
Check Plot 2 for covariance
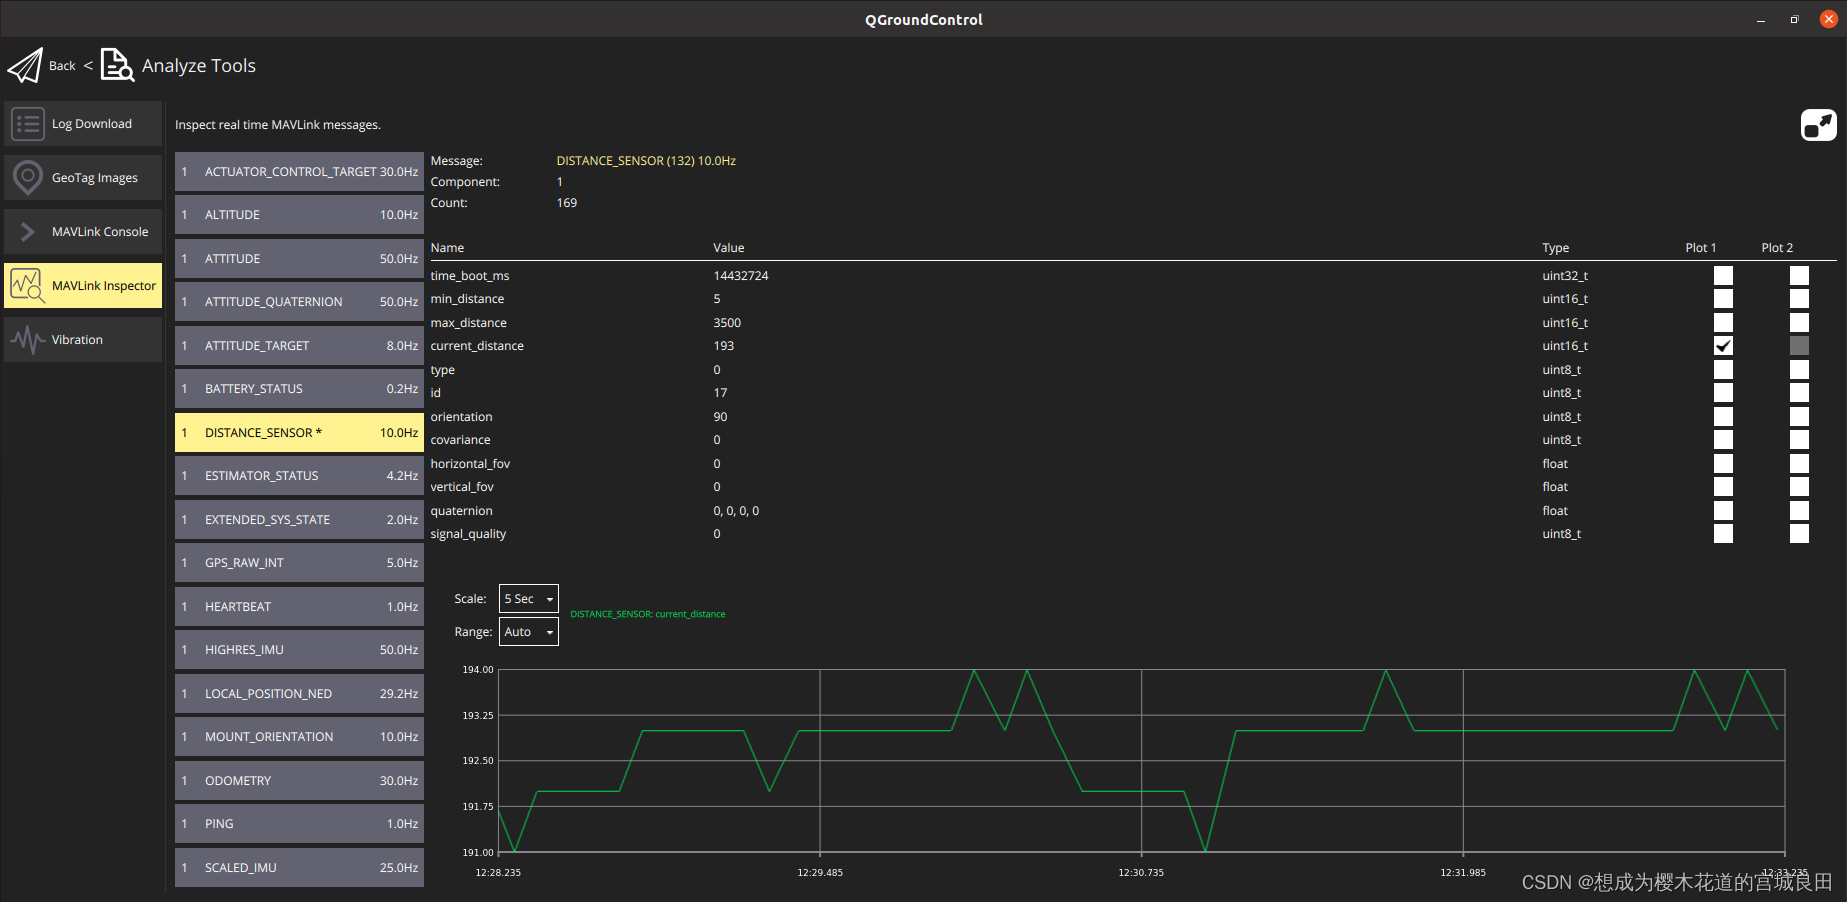click(x=1799, y=440)
